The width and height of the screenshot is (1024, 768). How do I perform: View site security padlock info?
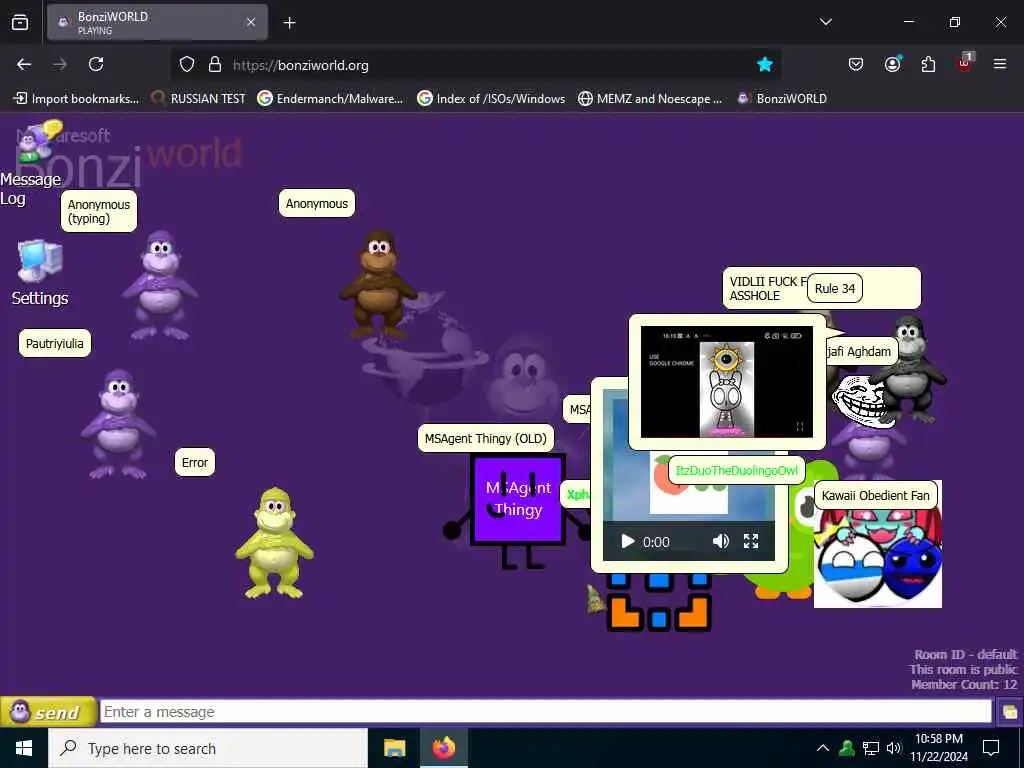(215, 65)
